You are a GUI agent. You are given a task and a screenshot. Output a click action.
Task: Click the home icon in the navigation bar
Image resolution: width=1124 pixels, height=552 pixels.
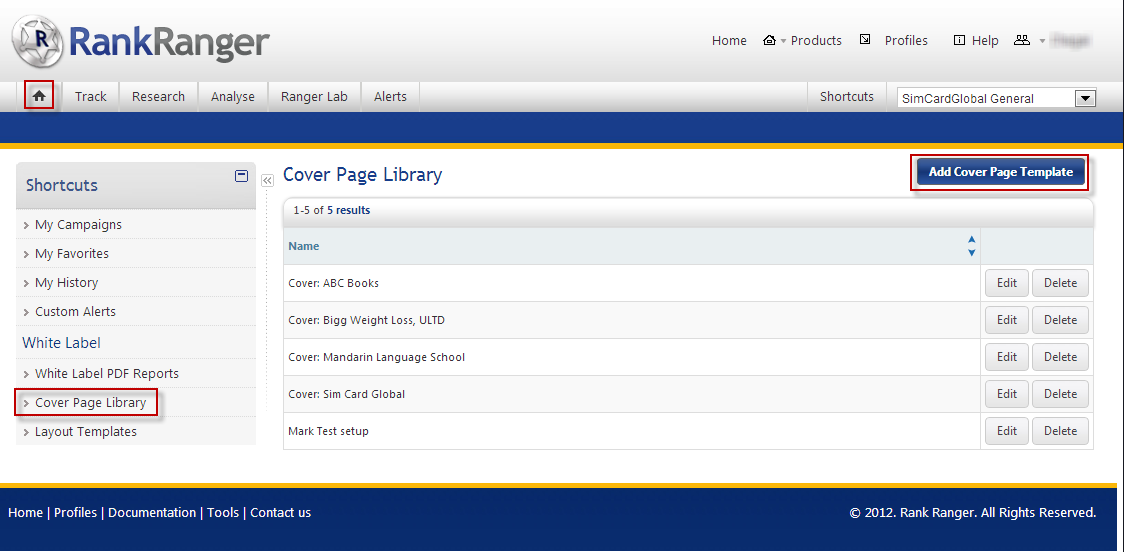tap(39, 96)
